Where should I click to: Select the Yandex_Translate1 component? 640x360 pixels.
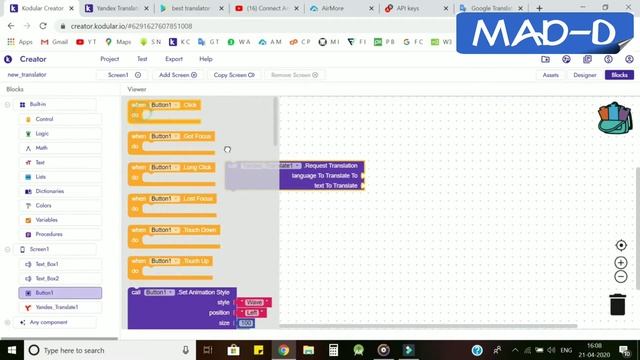point(60,307)
